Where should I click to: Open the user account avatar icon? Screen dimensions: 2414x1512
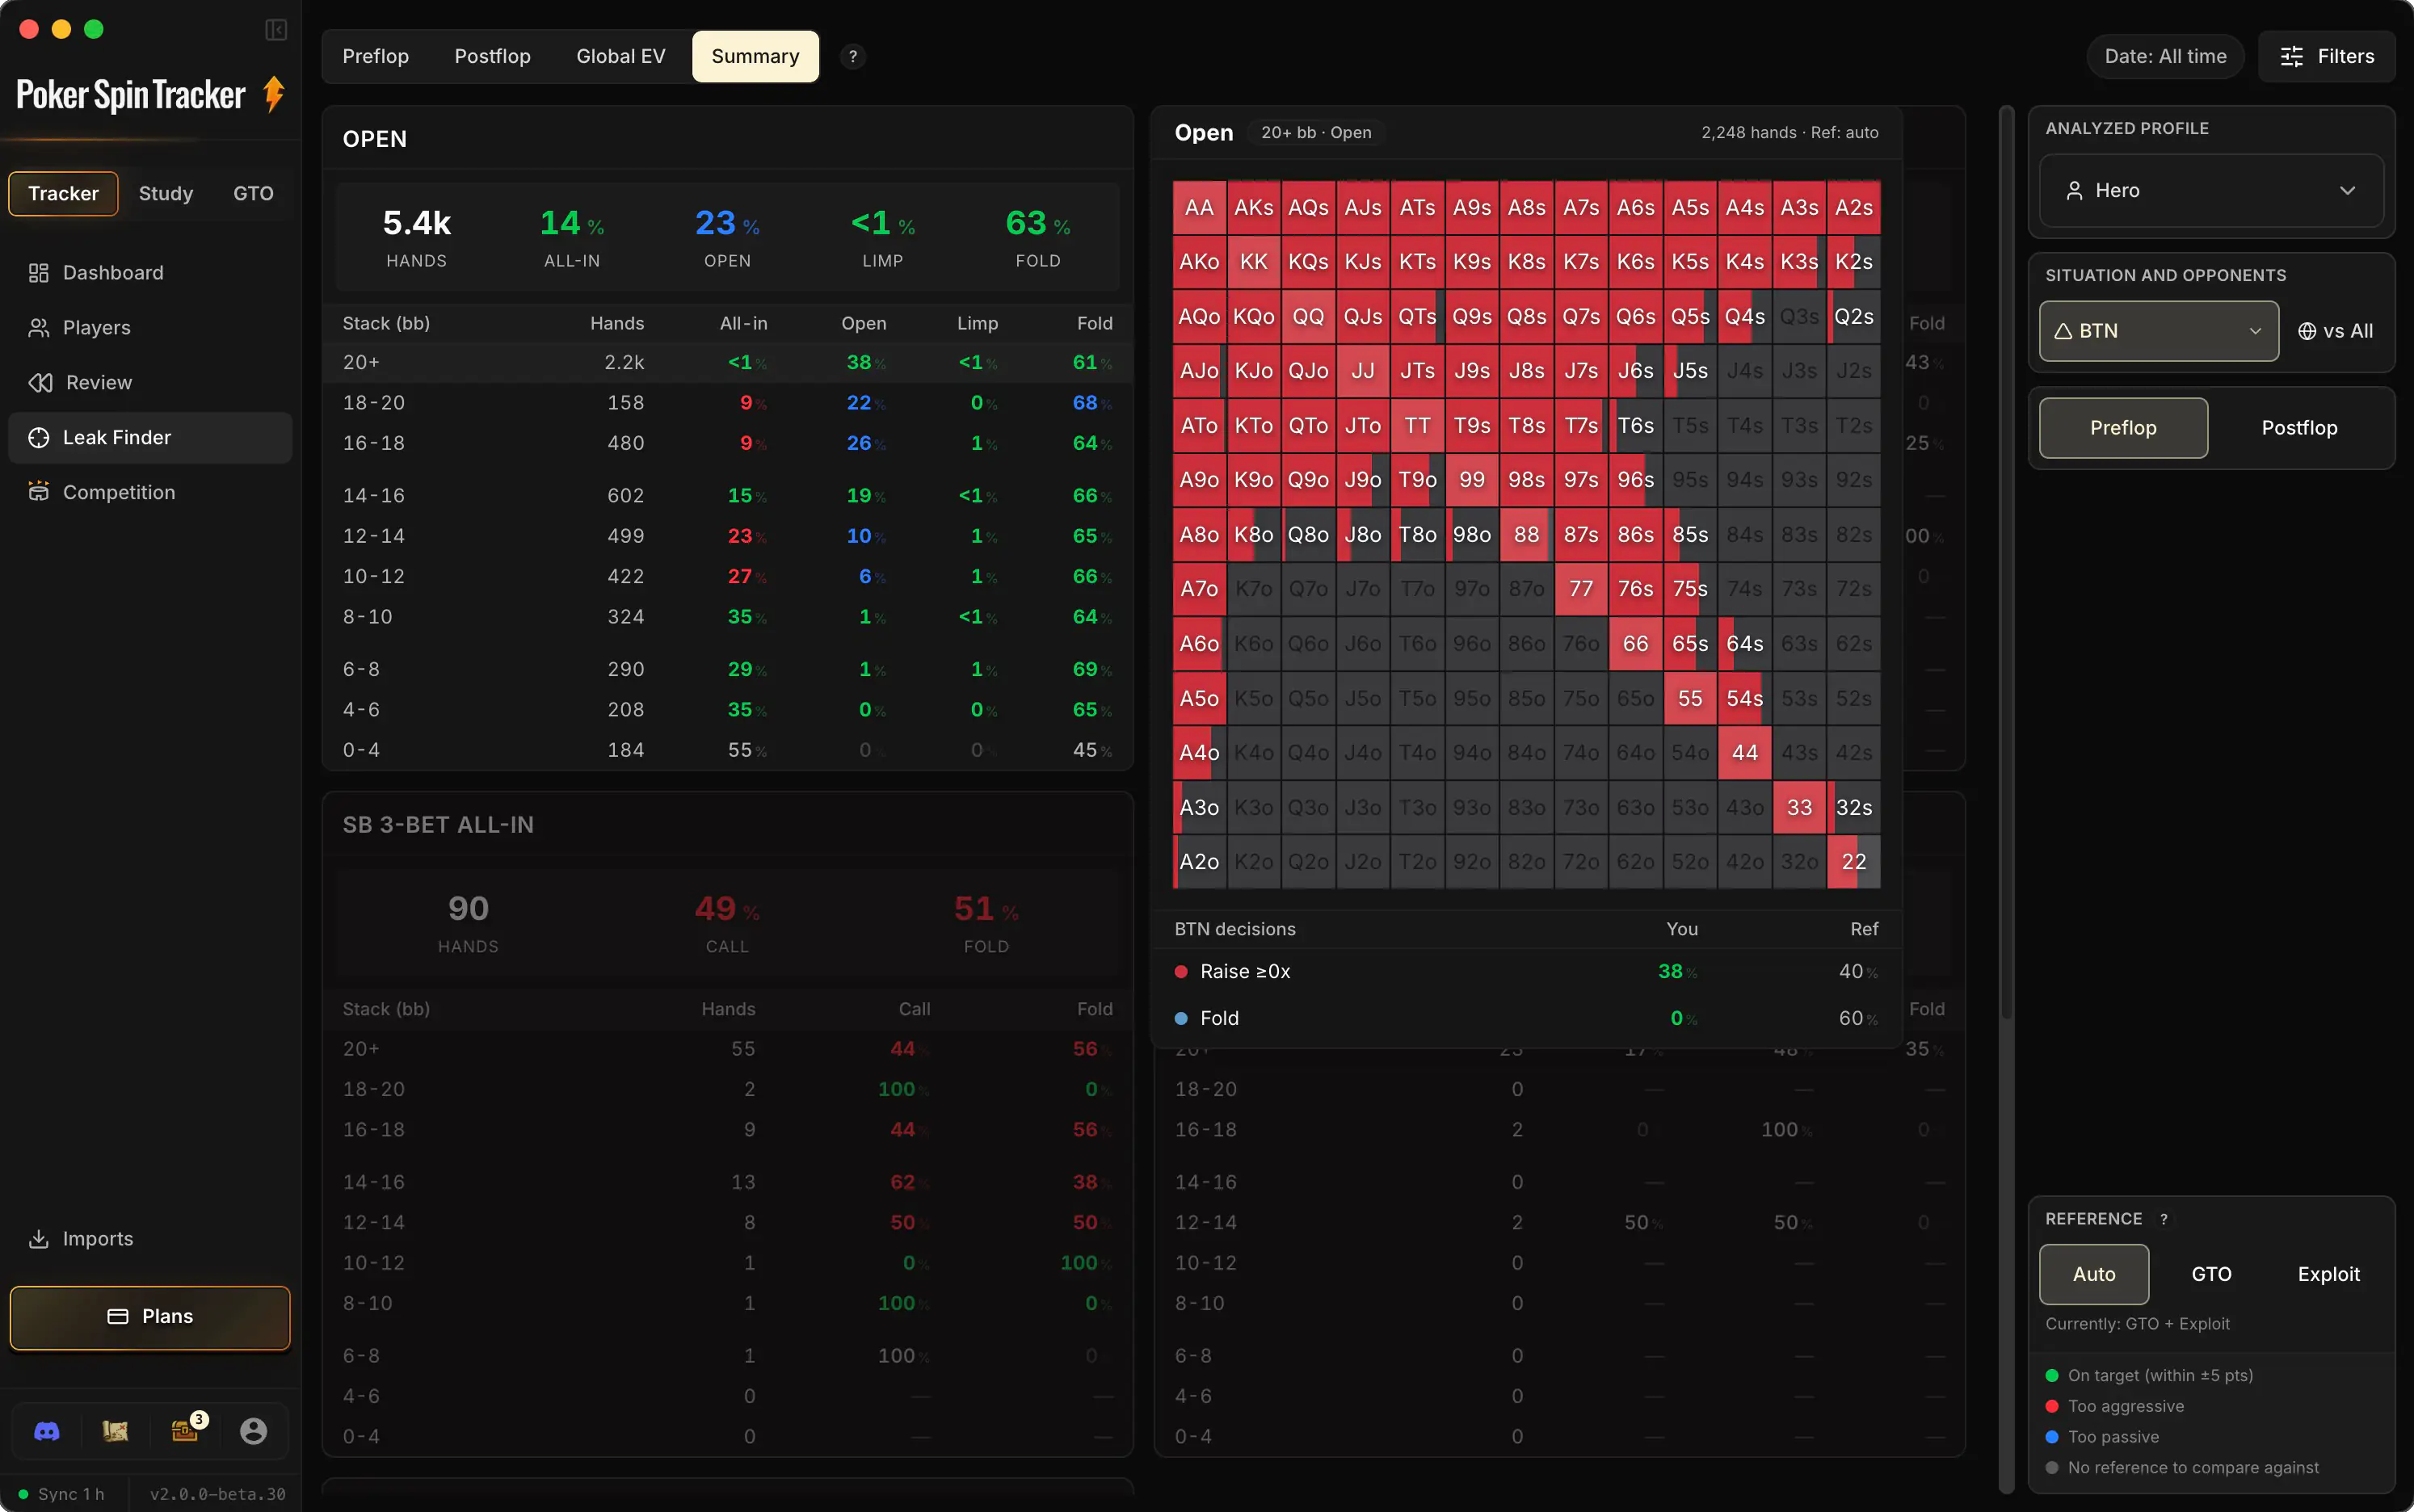click(x=254, y=1431)
